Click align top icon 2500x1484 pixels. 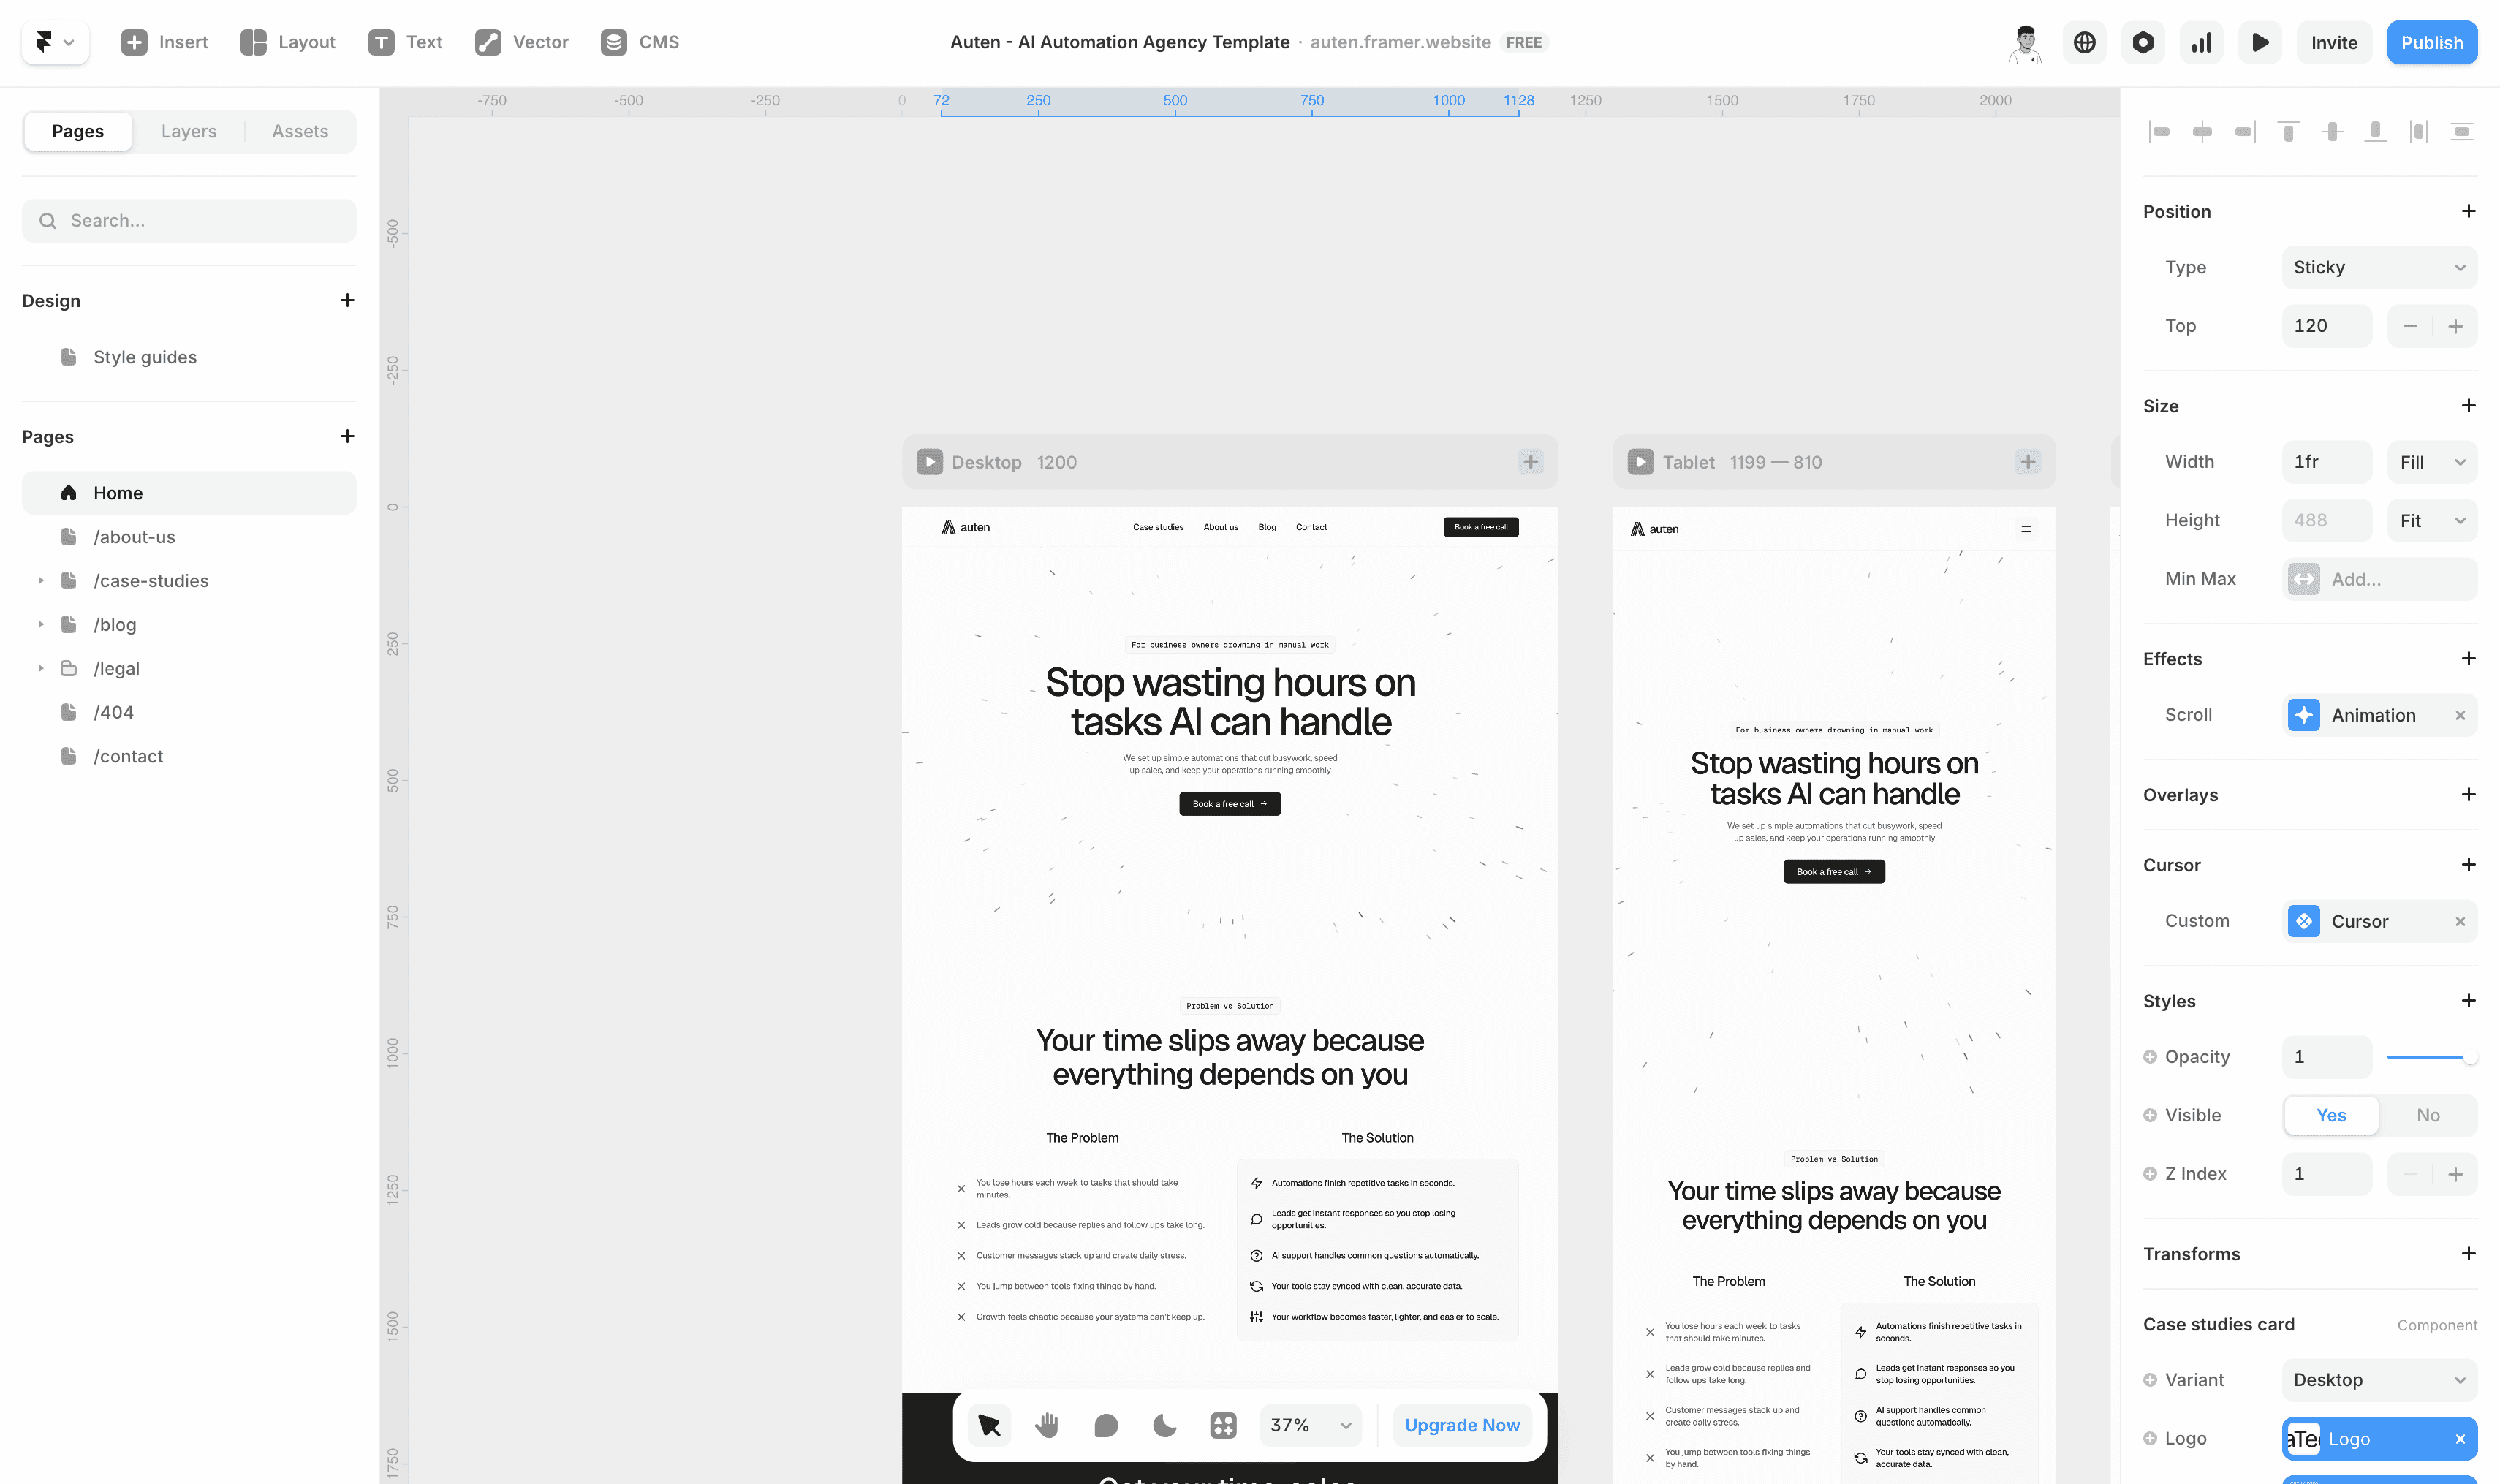click(2288, 131)
